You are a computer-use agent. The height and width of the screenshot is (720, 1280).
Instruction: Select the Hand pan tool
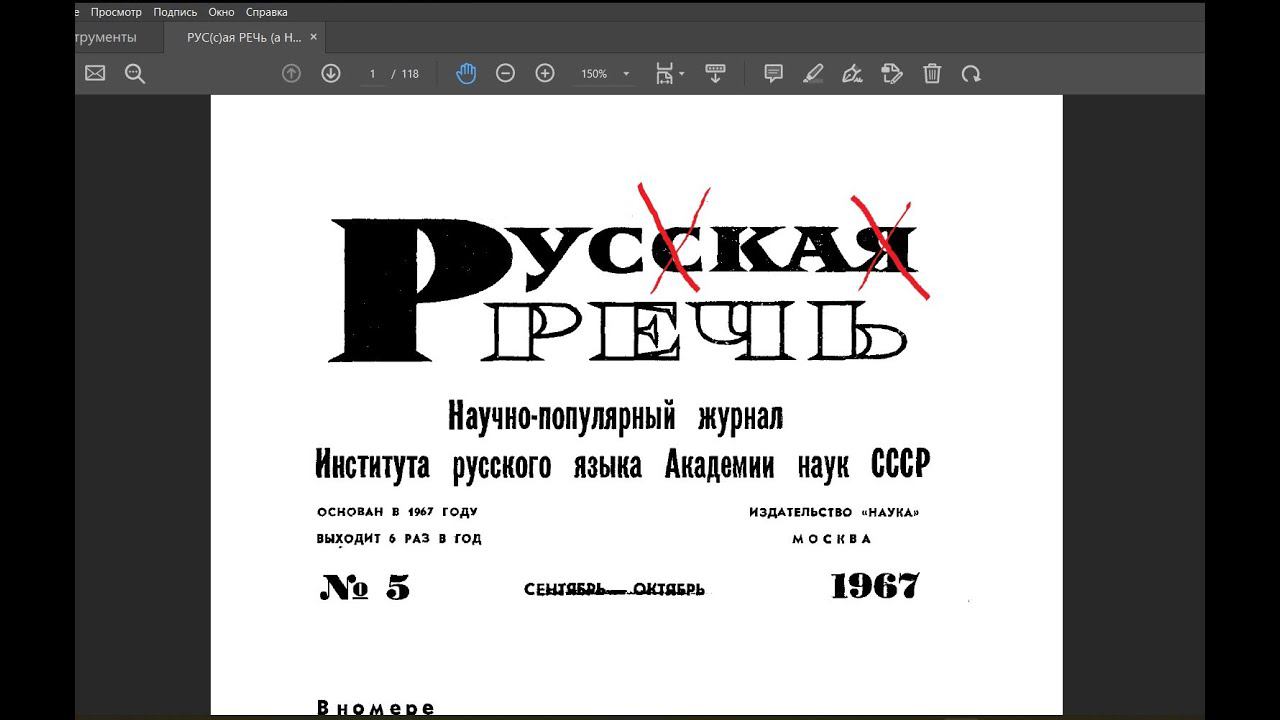click(466, 73)
